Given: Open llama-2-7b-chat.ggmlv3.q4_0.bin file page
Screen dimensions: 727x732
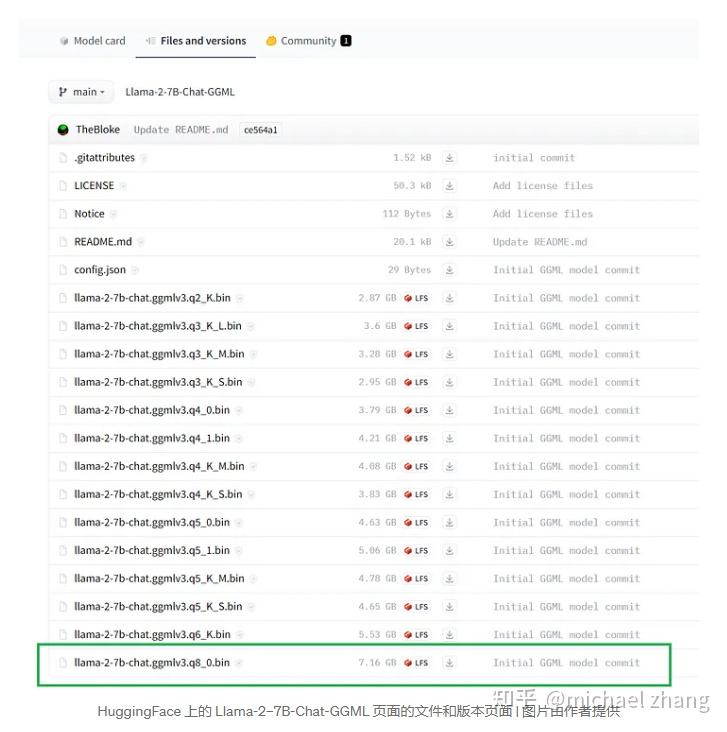Looking at the screenshot, I should [152, 410].
